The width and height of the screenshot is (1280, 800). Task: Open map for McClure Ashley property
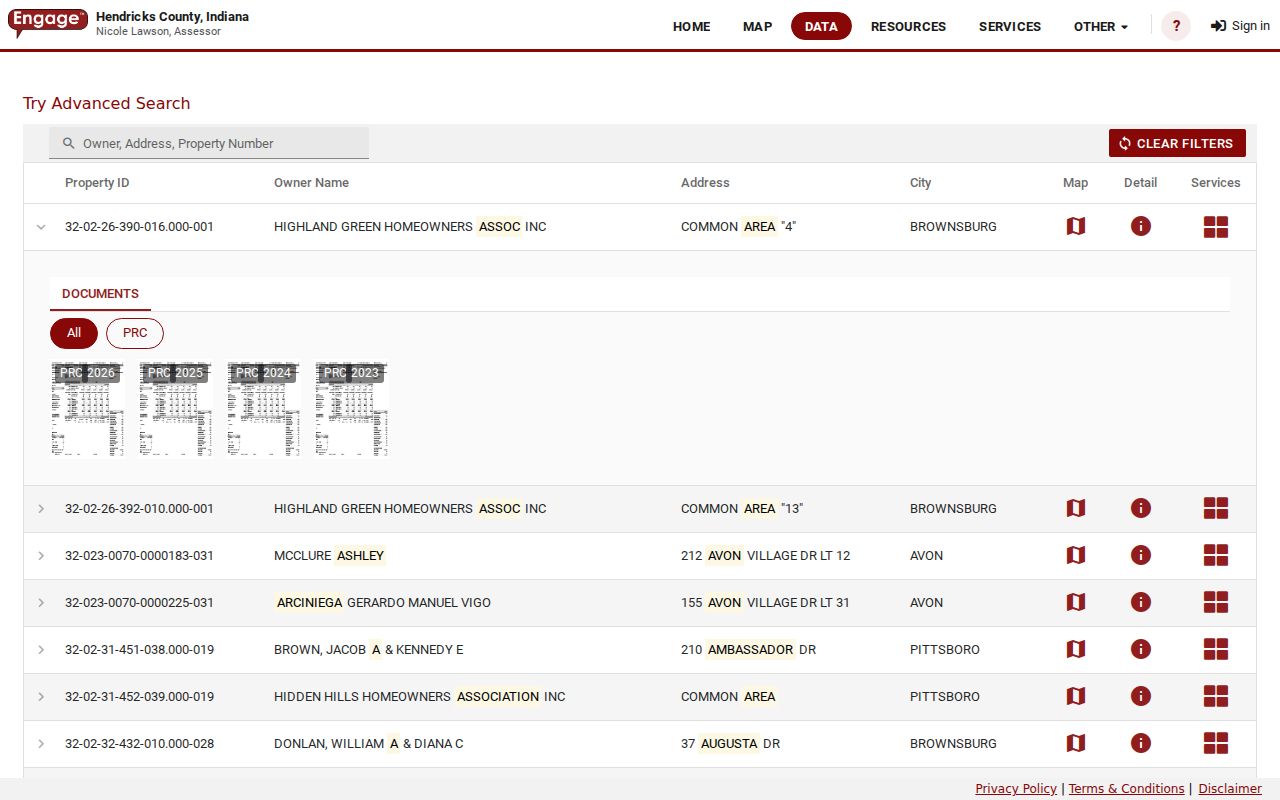[1076, 556]
